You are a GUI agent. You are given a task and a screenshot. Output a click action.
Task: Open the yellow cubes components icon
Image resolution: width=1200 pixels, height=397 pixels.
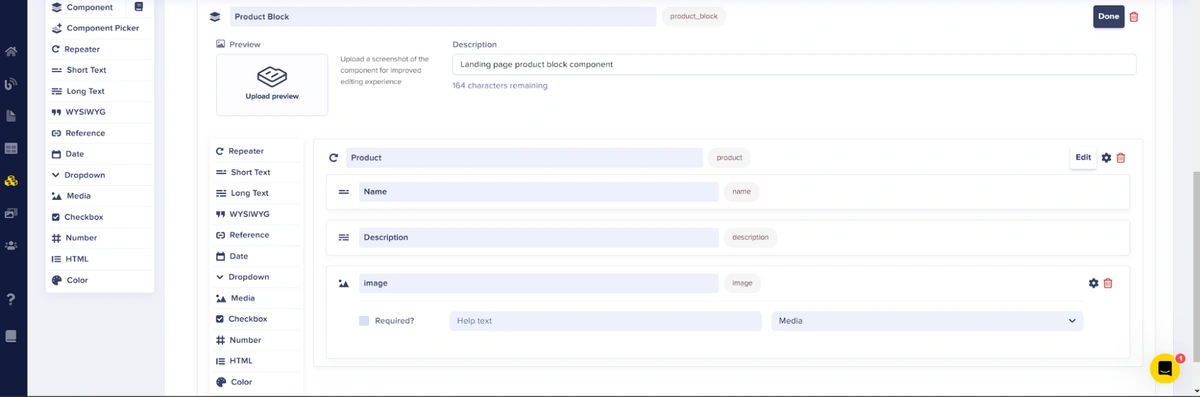(x=11, y=181)
